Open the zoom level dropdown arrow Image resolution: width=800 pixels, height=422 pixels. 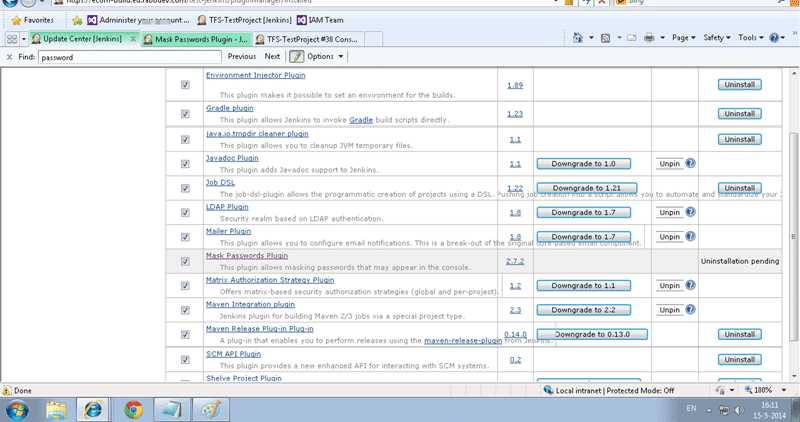click(x=784, y=390)
